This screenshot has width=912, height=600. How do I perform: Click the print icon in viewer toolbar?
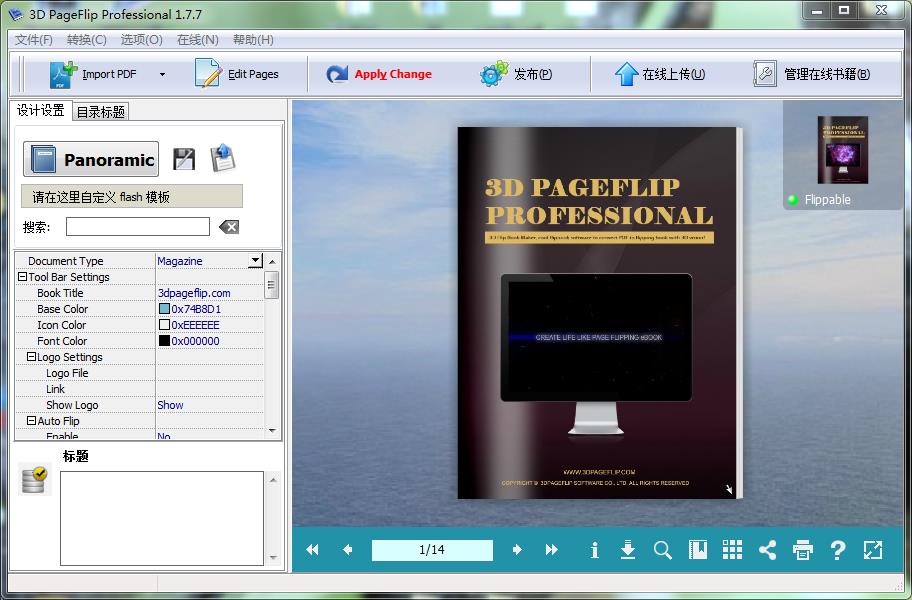[803, 549]
